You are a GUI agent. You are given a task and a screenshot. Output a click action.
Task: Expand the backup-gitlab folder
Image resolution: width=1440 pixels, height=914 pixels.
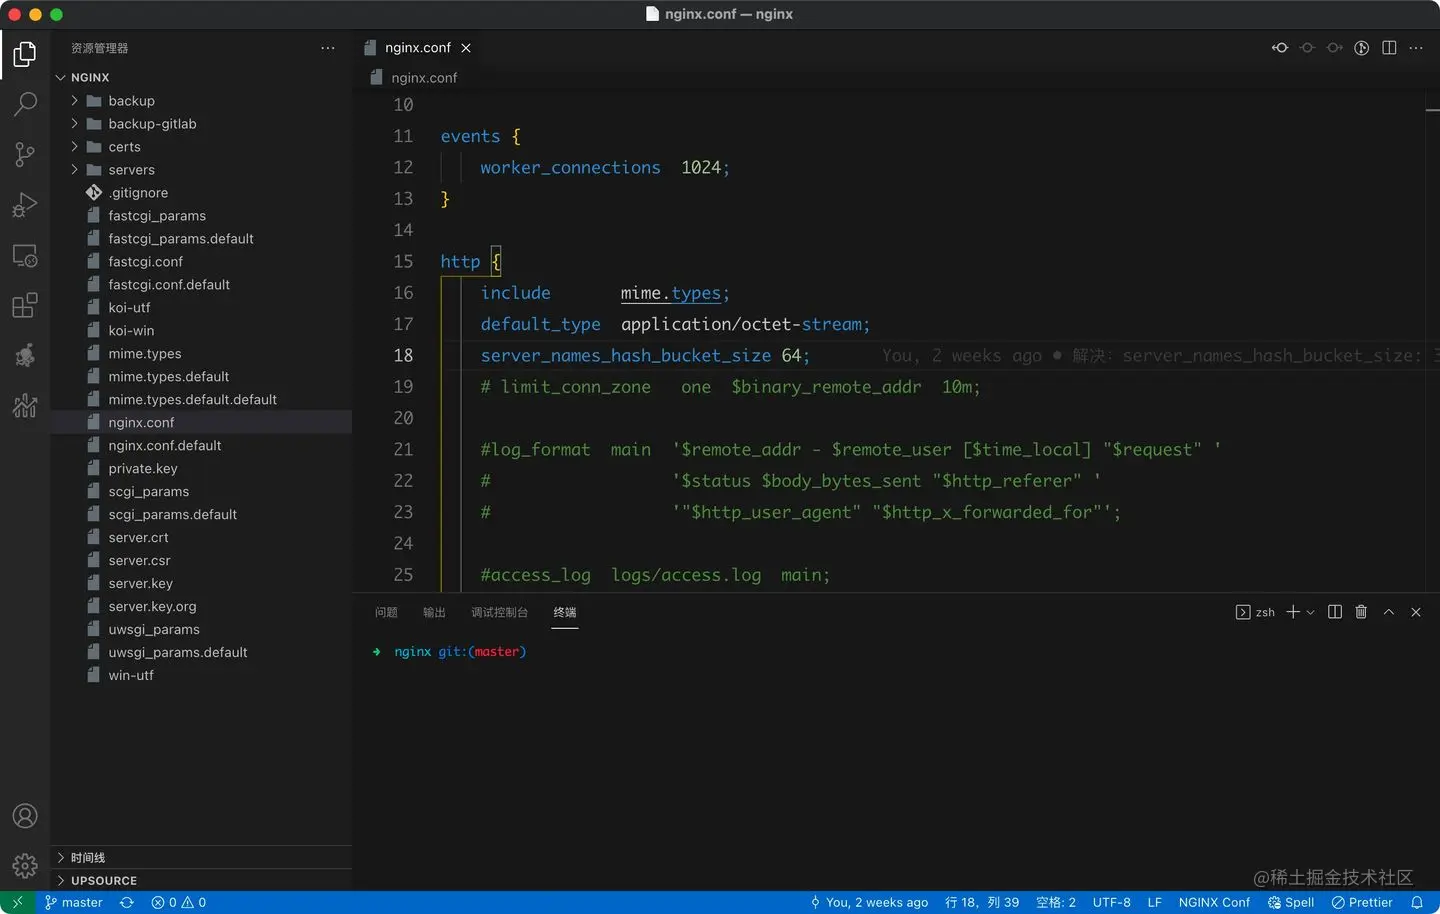201,124
